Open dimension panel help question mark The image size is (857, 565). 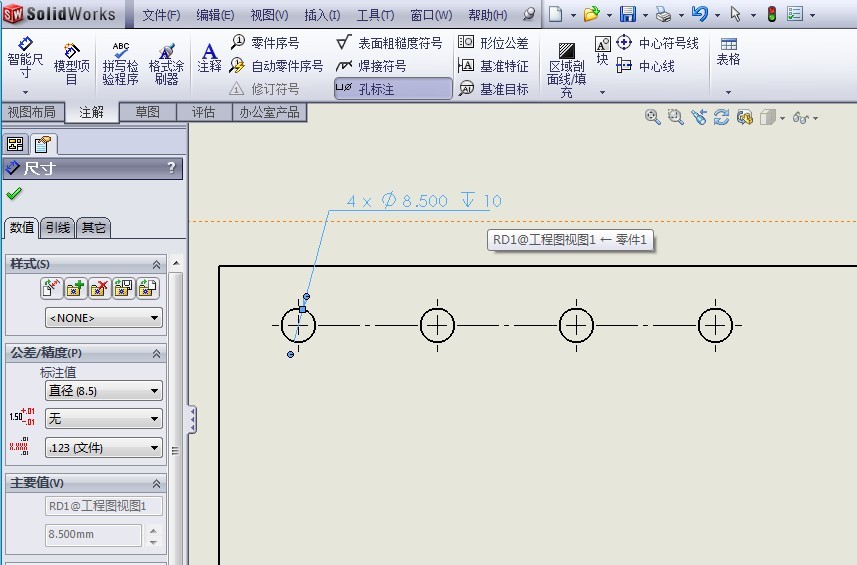click(x=172, y=167)
